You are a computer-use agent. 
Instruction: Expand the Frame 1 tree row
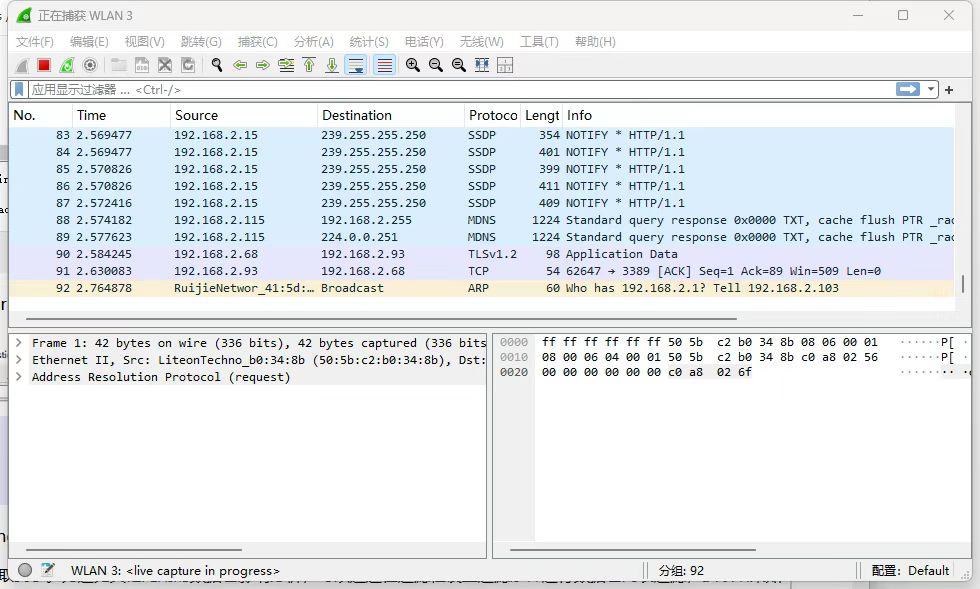(x=19, y=343)
